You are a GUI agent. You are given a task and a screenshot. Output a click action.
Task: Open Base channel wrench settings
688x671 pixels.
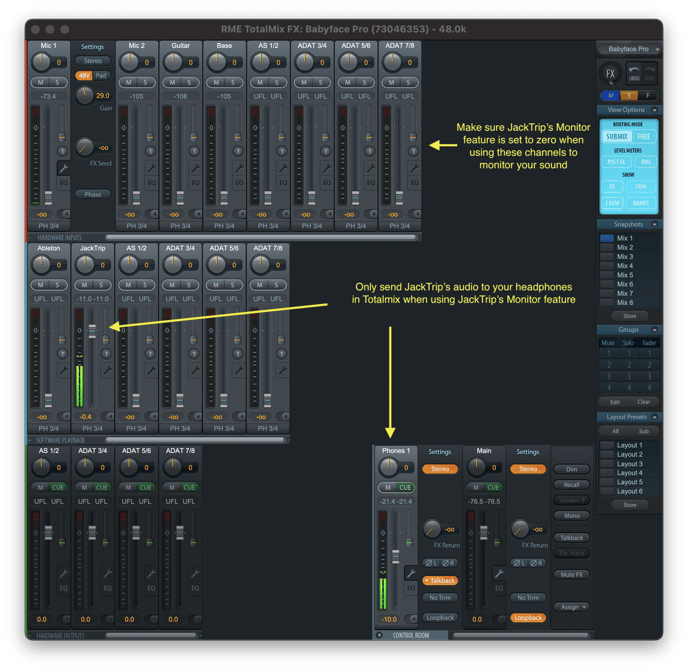tap(239, 167)
